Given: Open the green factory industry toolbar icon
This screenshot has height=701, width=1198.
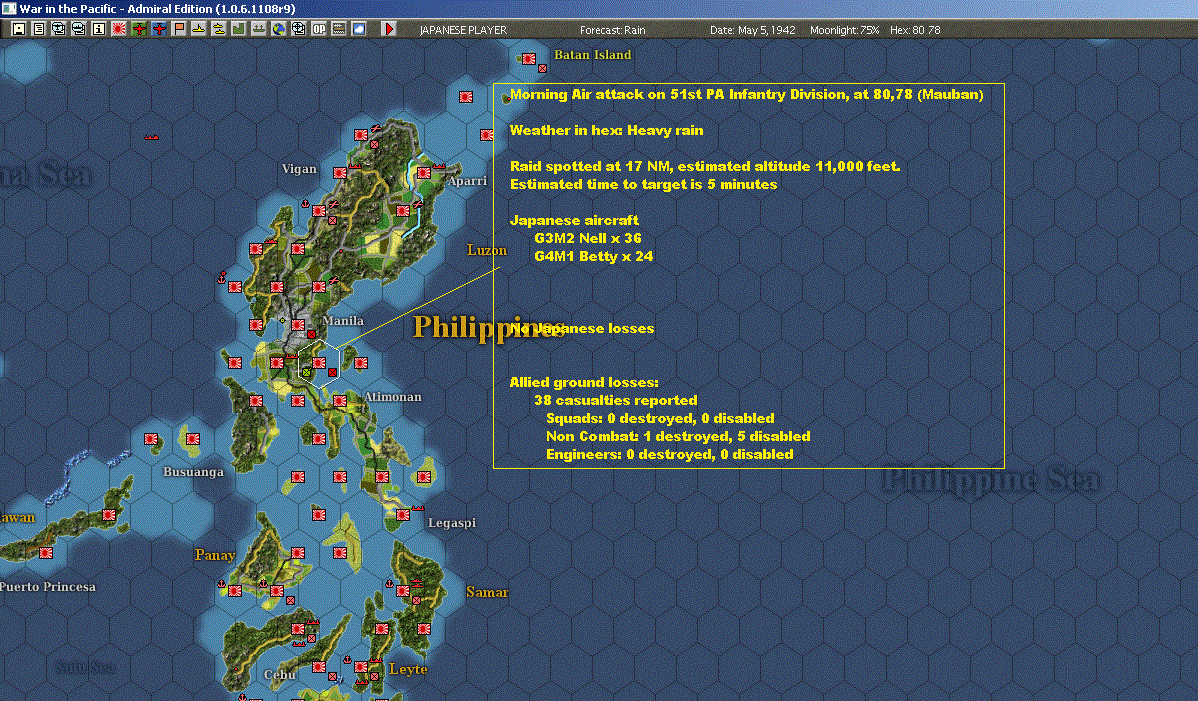Looking at the screenshot, I should [x=238, y=29].
